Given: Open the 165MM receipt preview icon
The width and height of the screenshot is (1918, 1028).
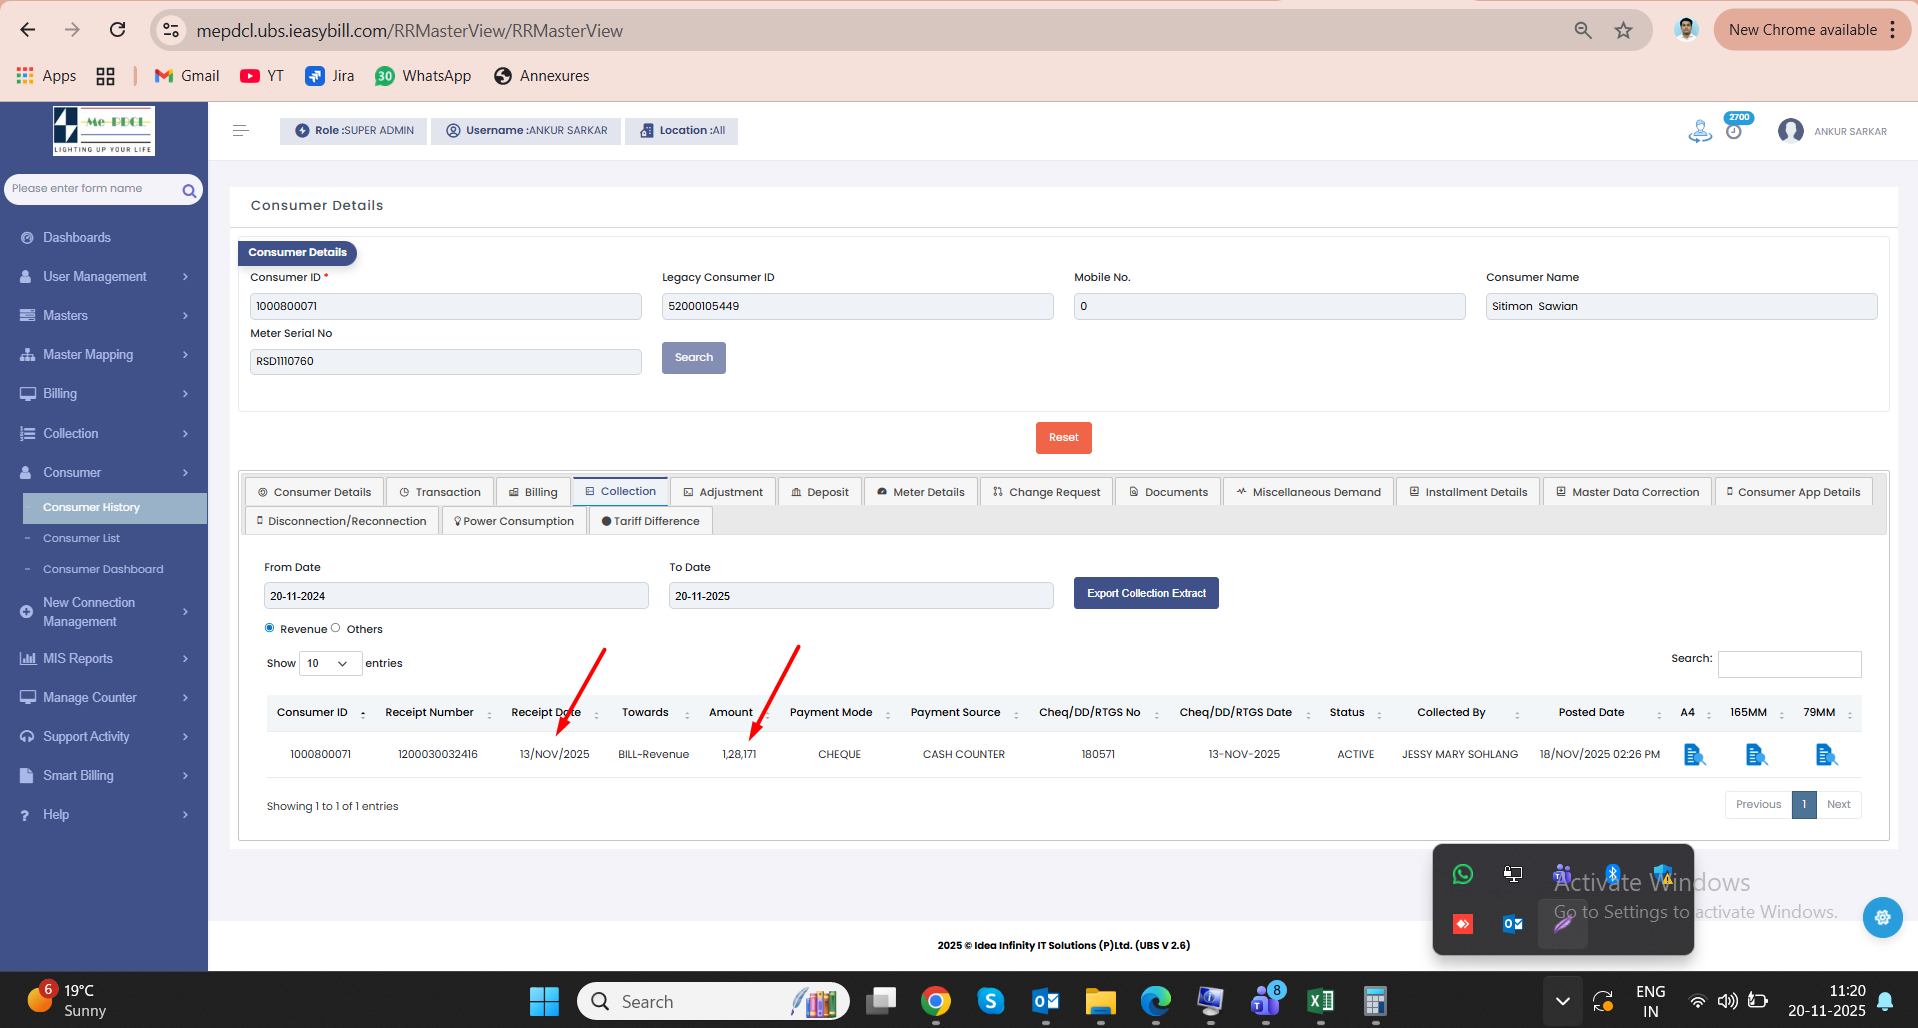Looking at the screenshot, I should tap(1756, 755).
